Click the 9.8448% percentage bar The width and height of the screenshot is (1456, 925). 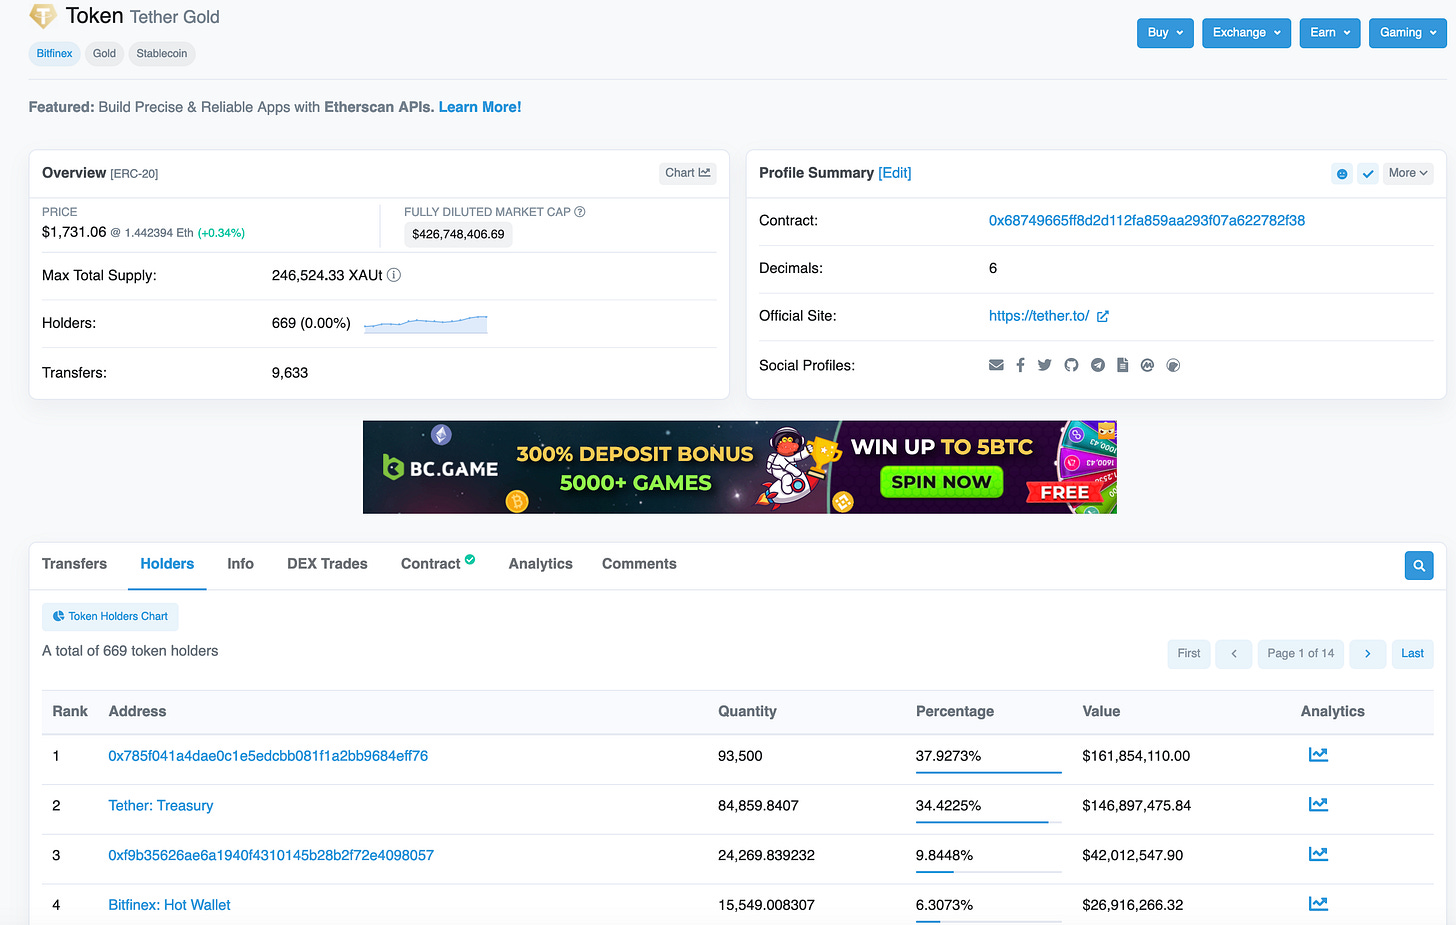tap(988, 872)
